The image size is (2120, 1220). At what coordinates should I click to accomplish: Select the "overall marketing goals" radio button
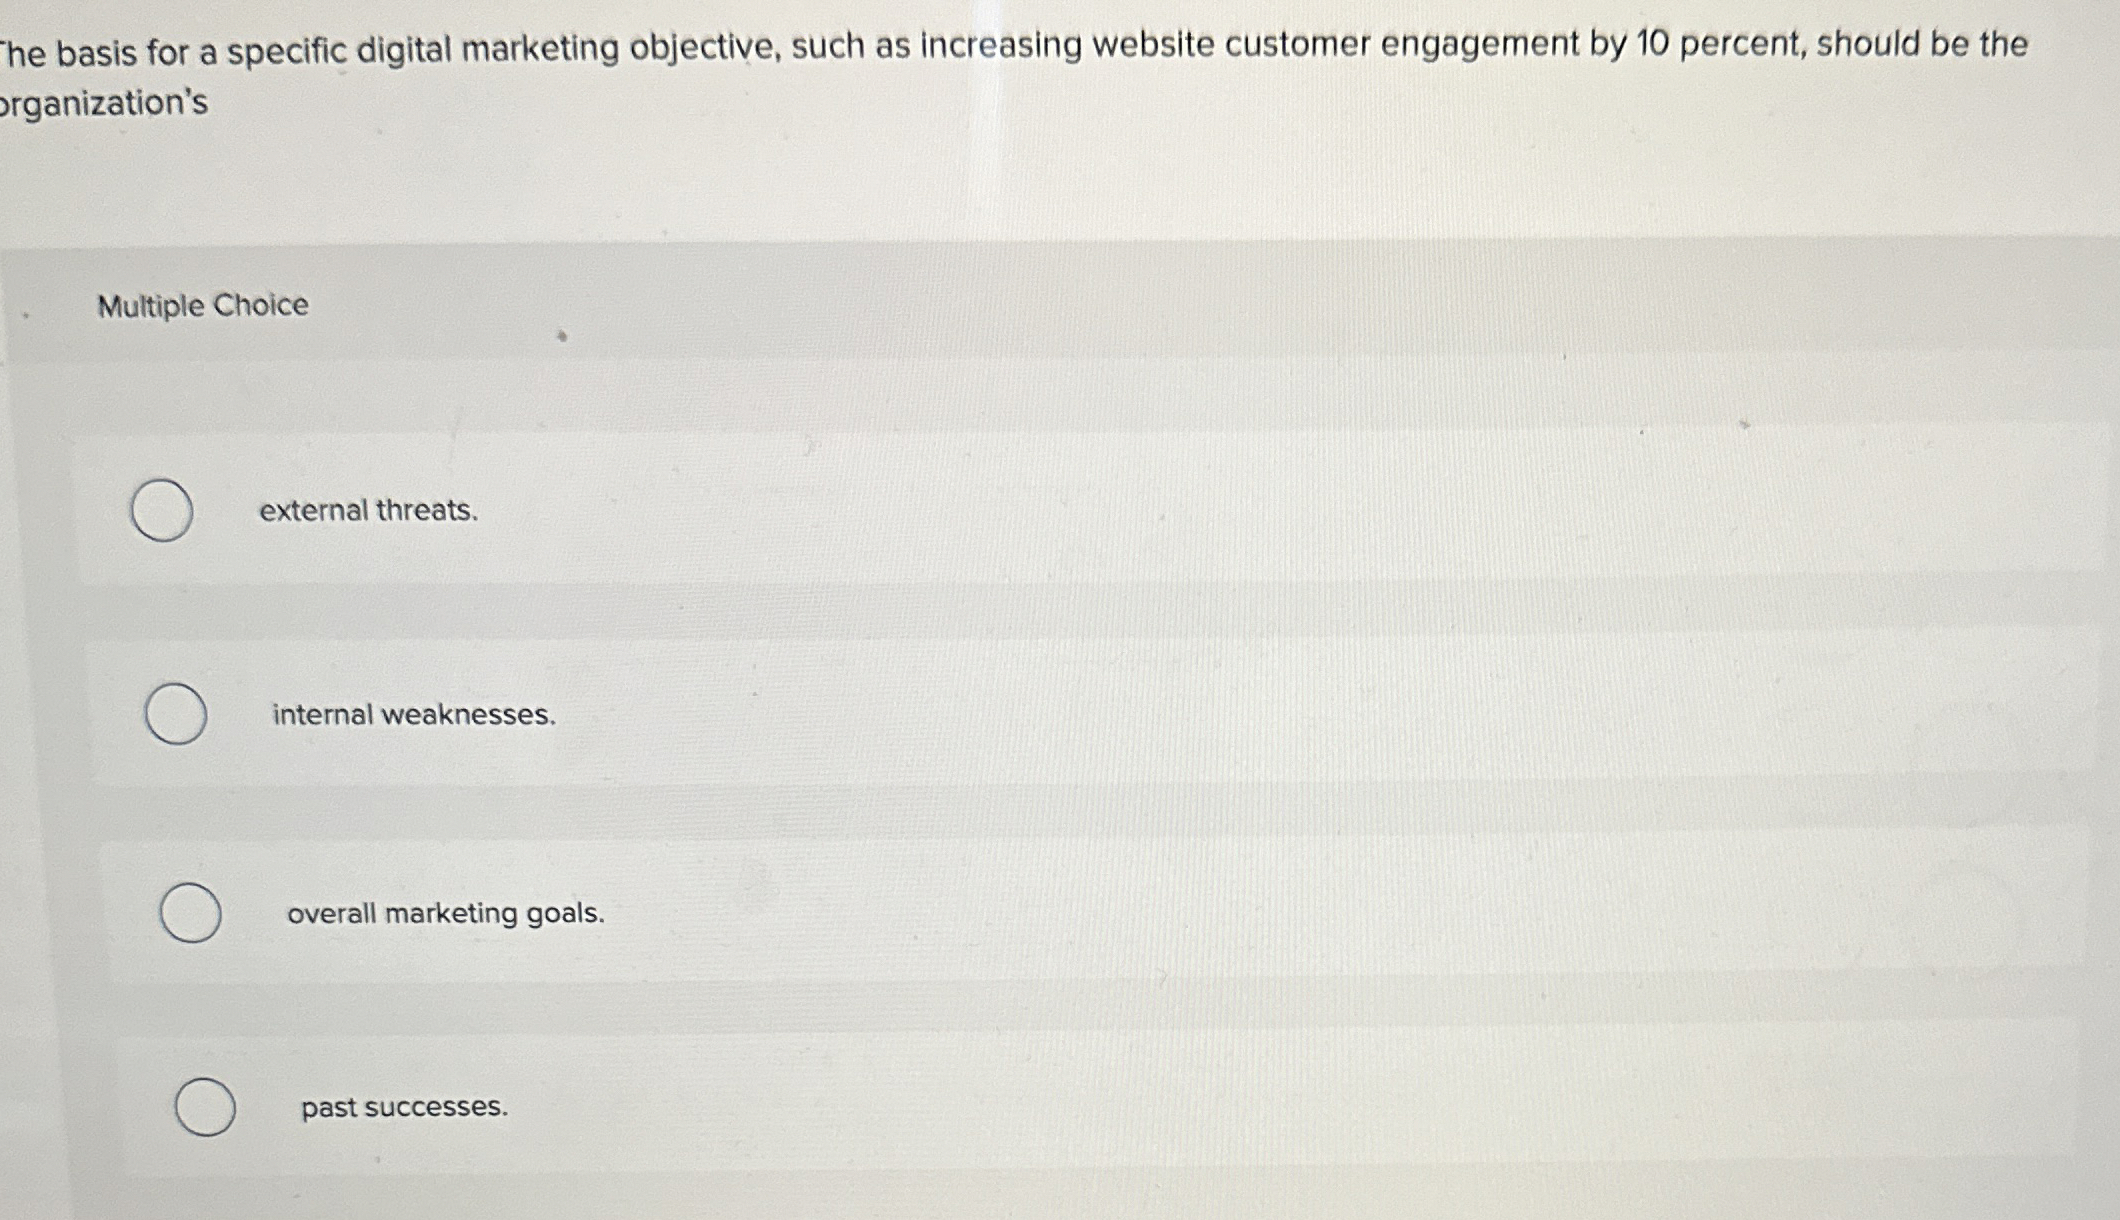point(190,912)
